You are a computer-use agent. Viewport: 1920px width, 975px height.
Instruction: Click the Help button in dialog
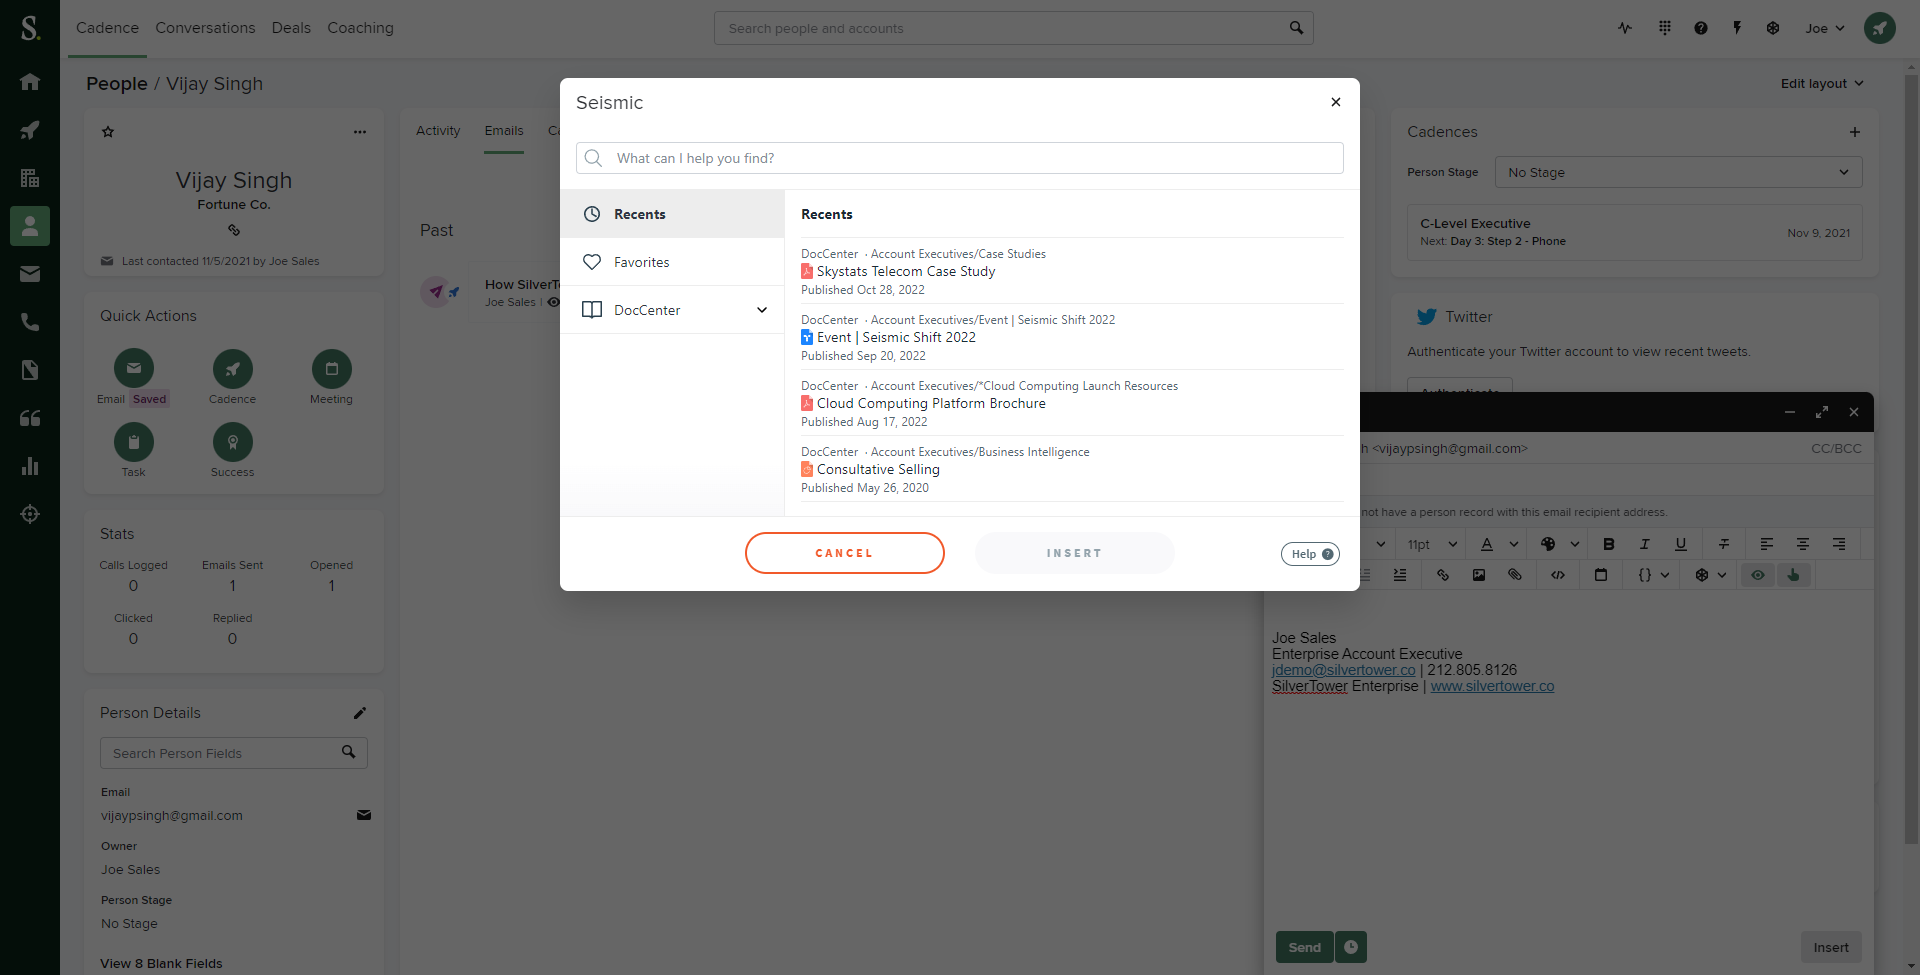tap(1310, 554)
